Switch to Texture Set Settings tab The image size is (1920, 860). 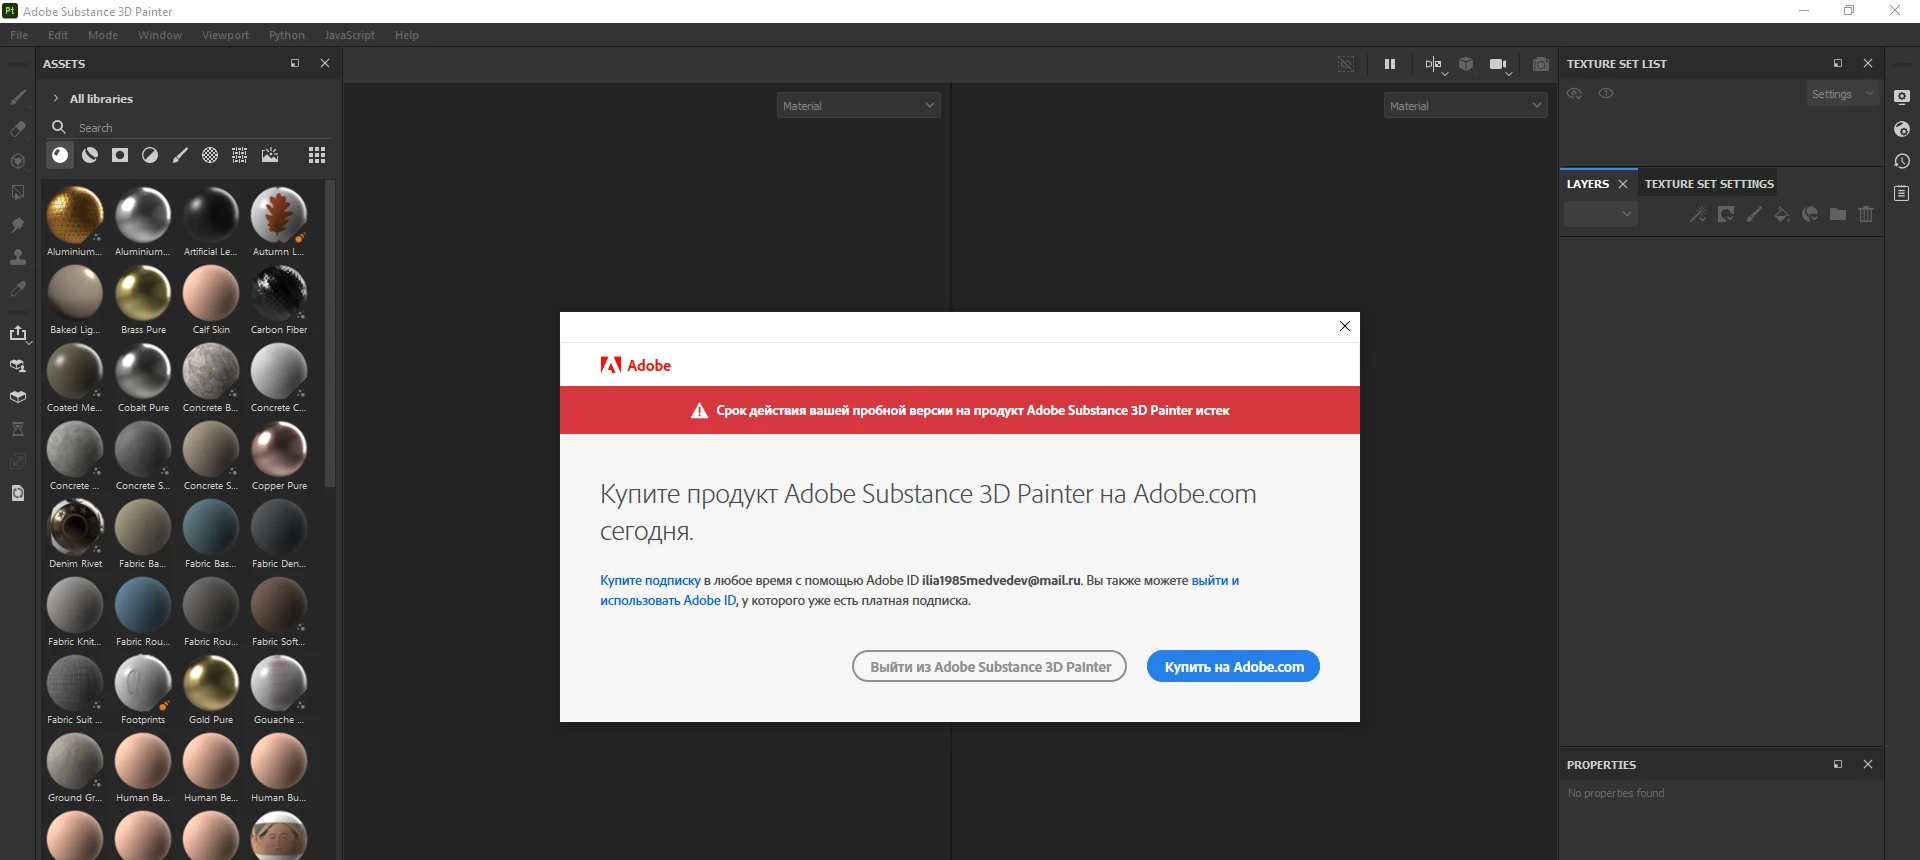pos(1709,184)
